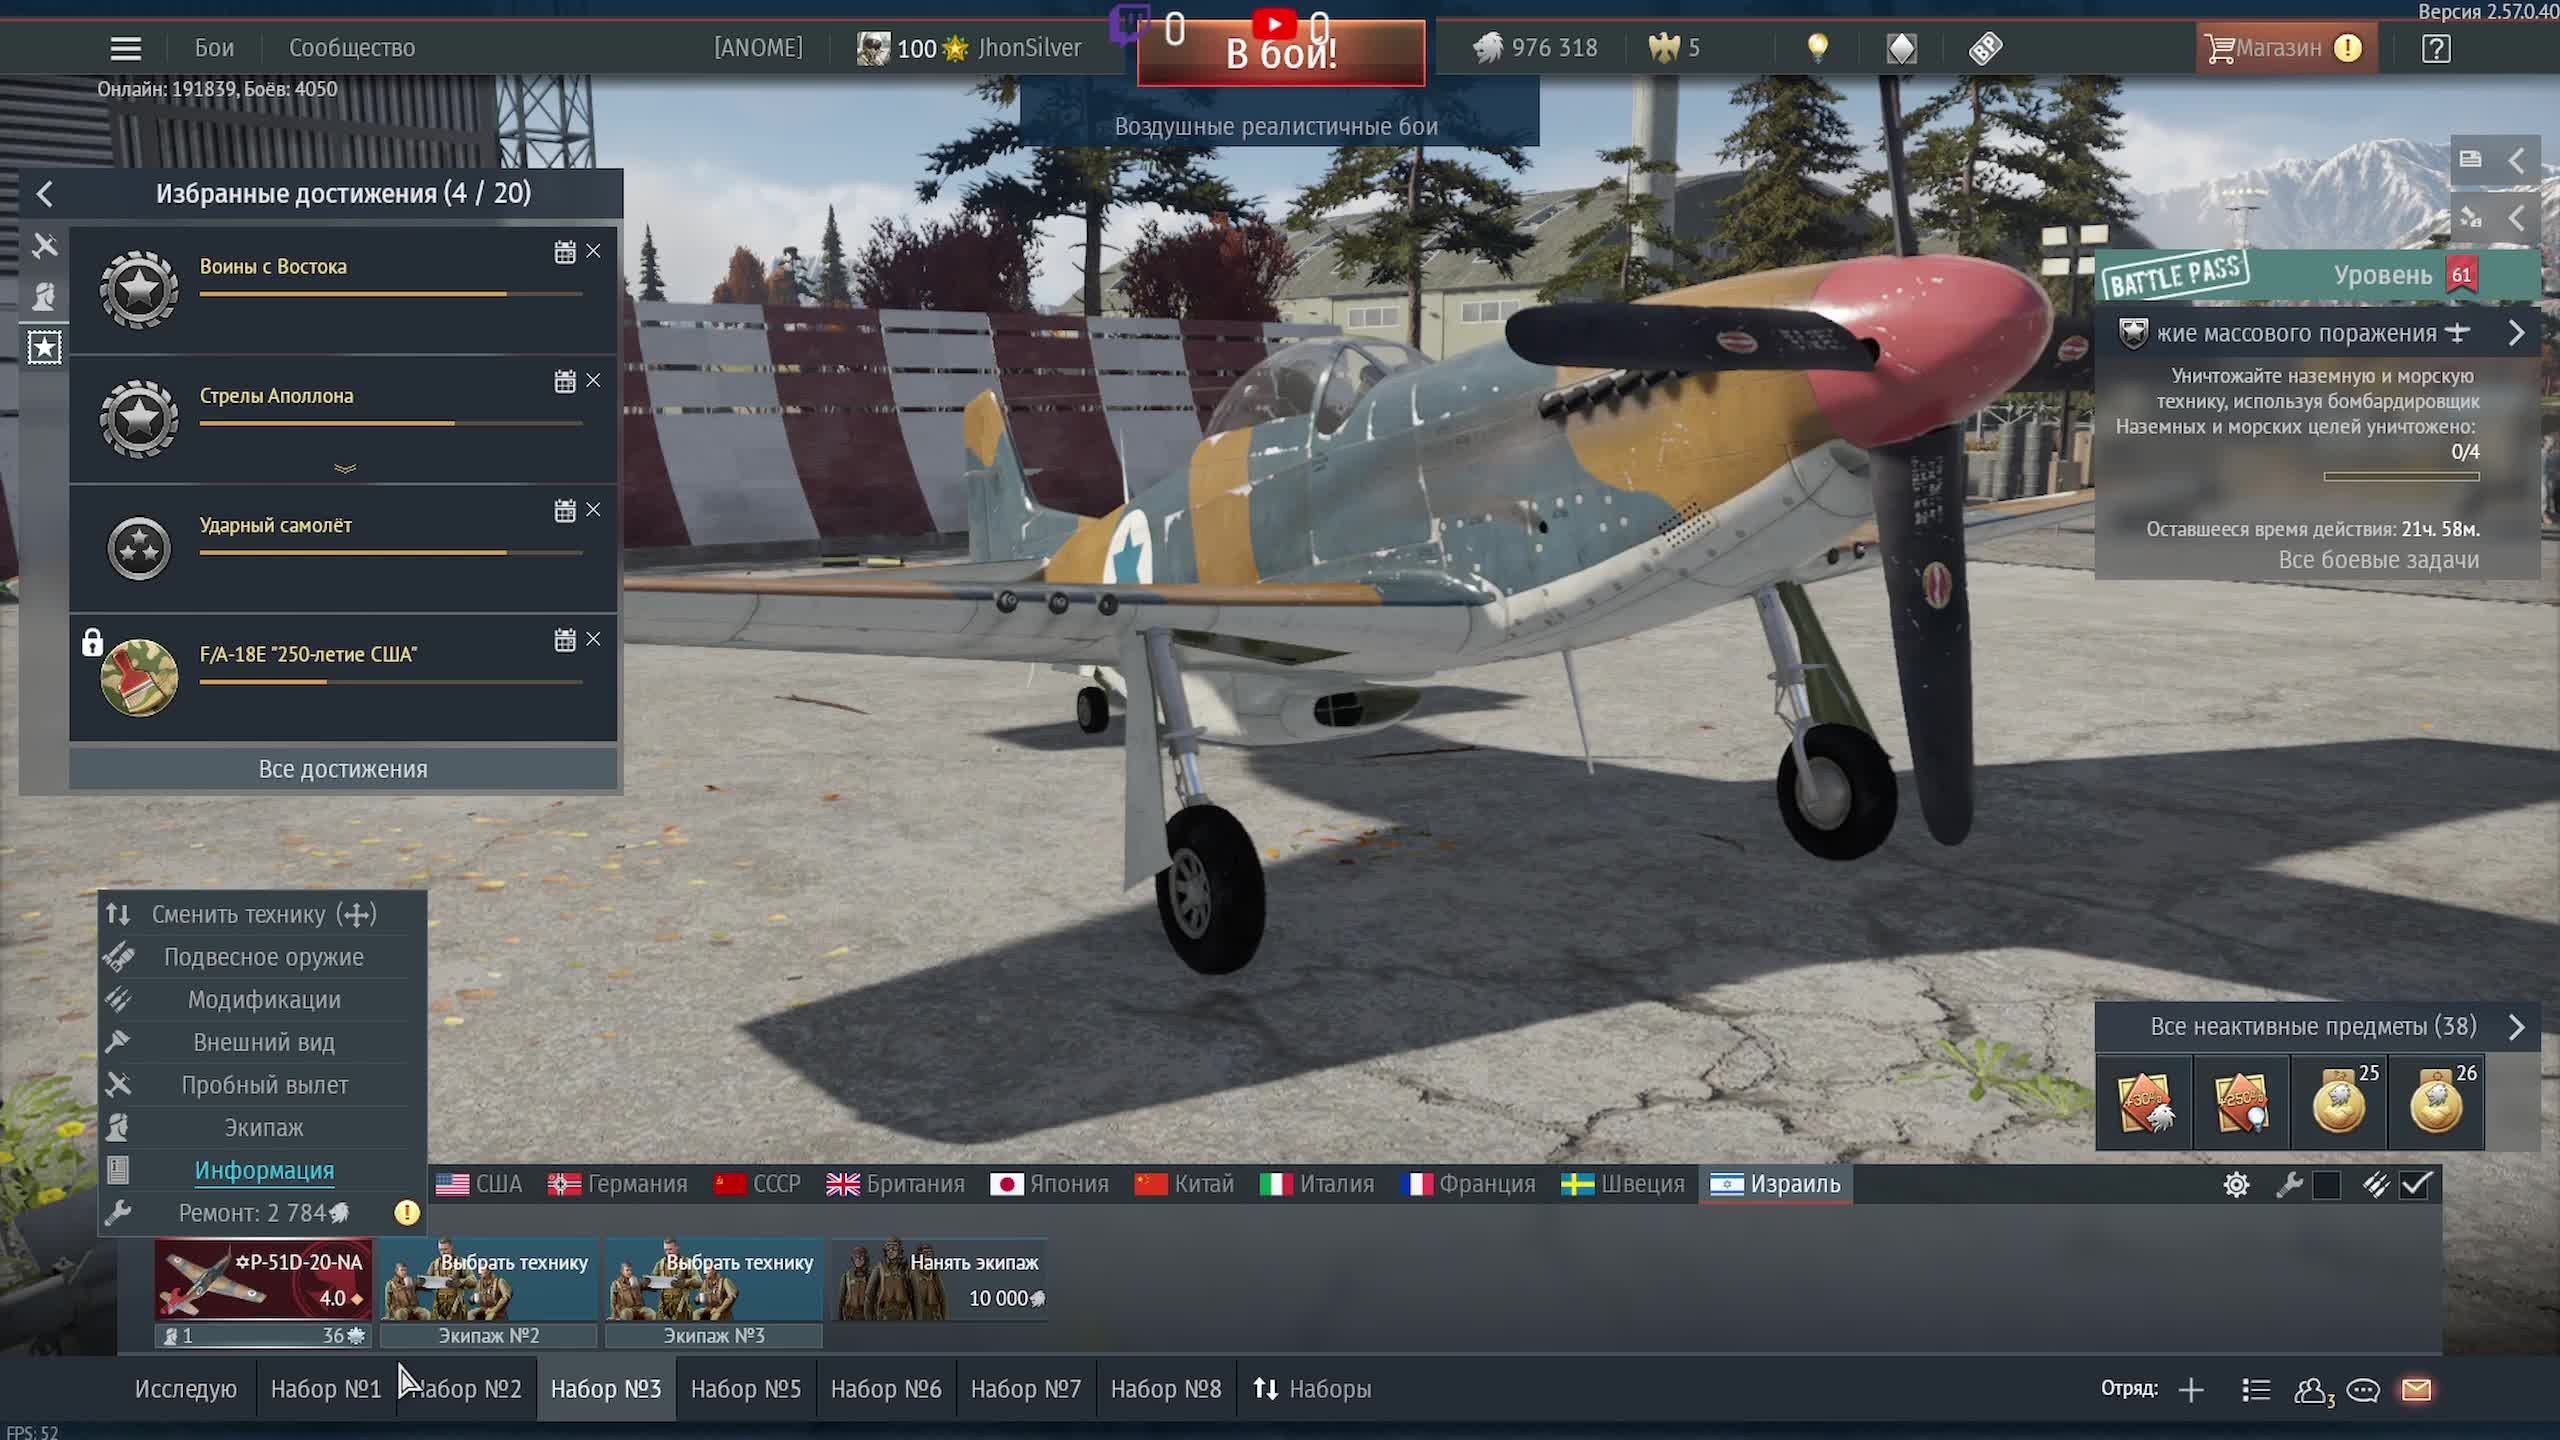This screenshot has height=1440, width=2560.
Task: Open squad list icon
Action: click(2256, 1390)
